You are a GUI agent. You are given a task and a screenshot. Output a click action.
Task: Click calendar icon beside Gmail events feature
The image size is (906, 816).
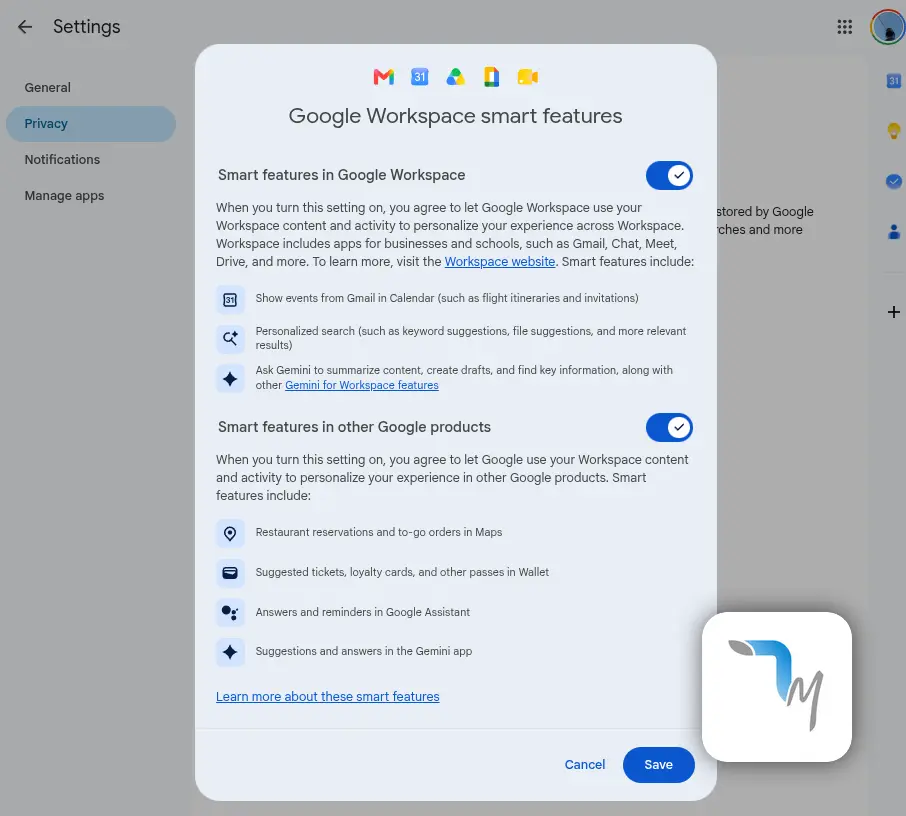[230, 299]
